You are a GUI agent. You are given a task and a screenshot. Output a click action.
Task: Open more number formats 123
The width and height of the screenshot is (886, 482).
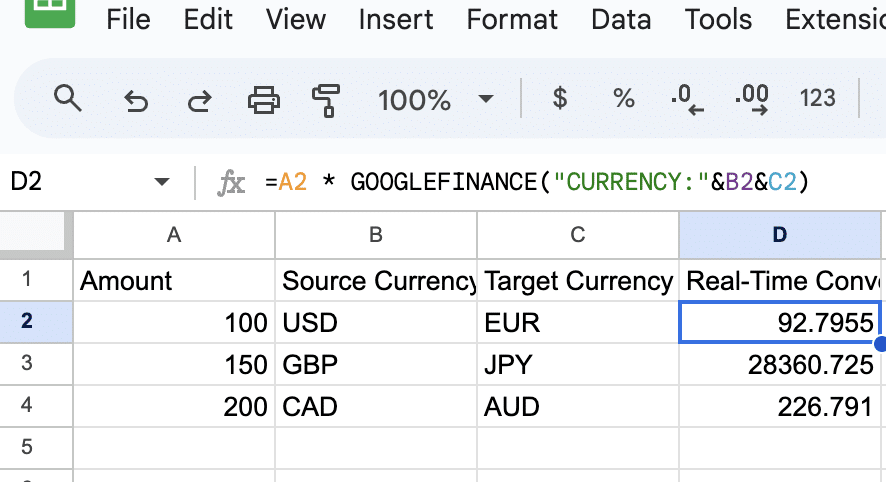coord(817,98)
